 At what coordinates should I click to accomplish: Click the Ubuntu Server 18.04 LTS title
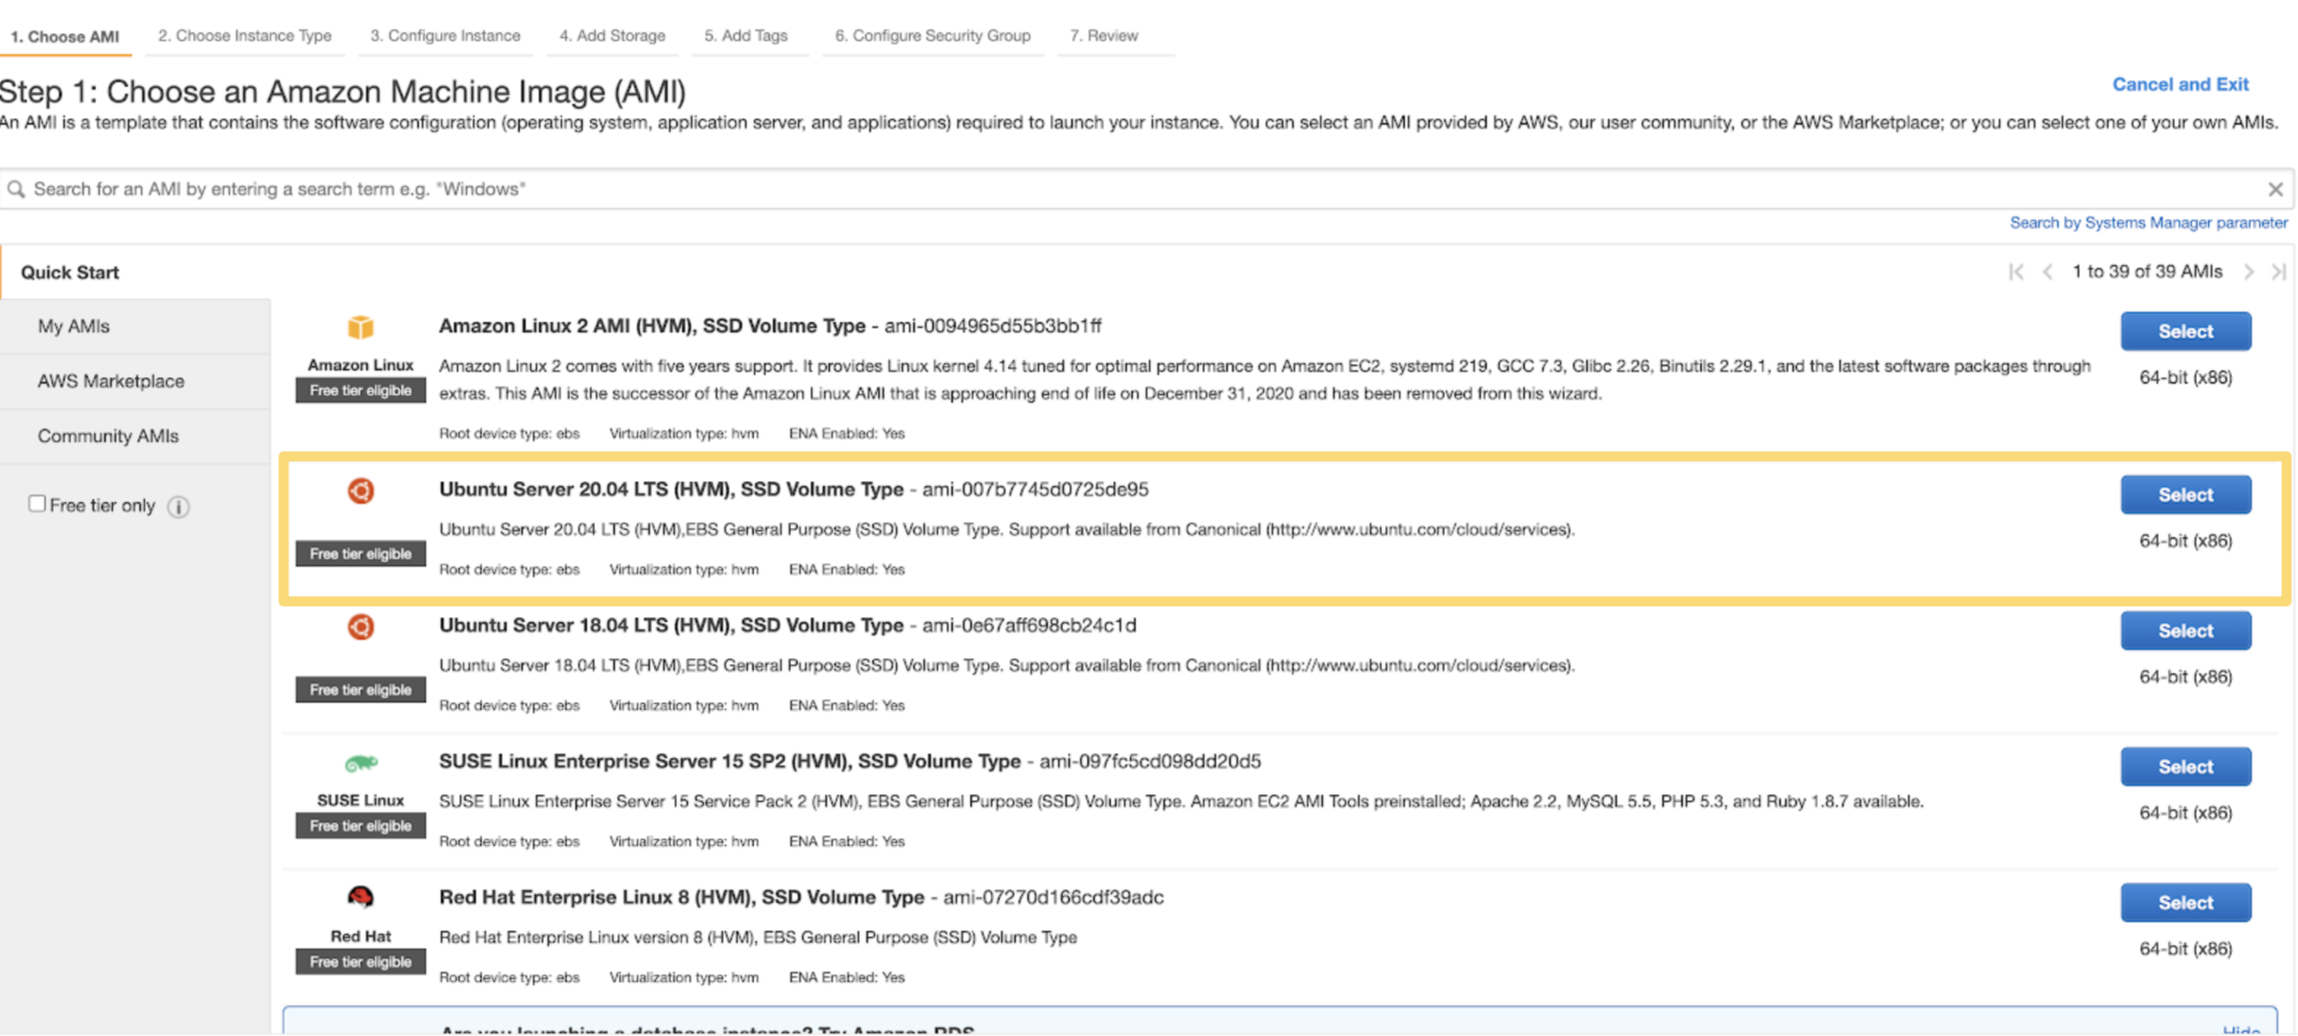click(x=671, y=625)
